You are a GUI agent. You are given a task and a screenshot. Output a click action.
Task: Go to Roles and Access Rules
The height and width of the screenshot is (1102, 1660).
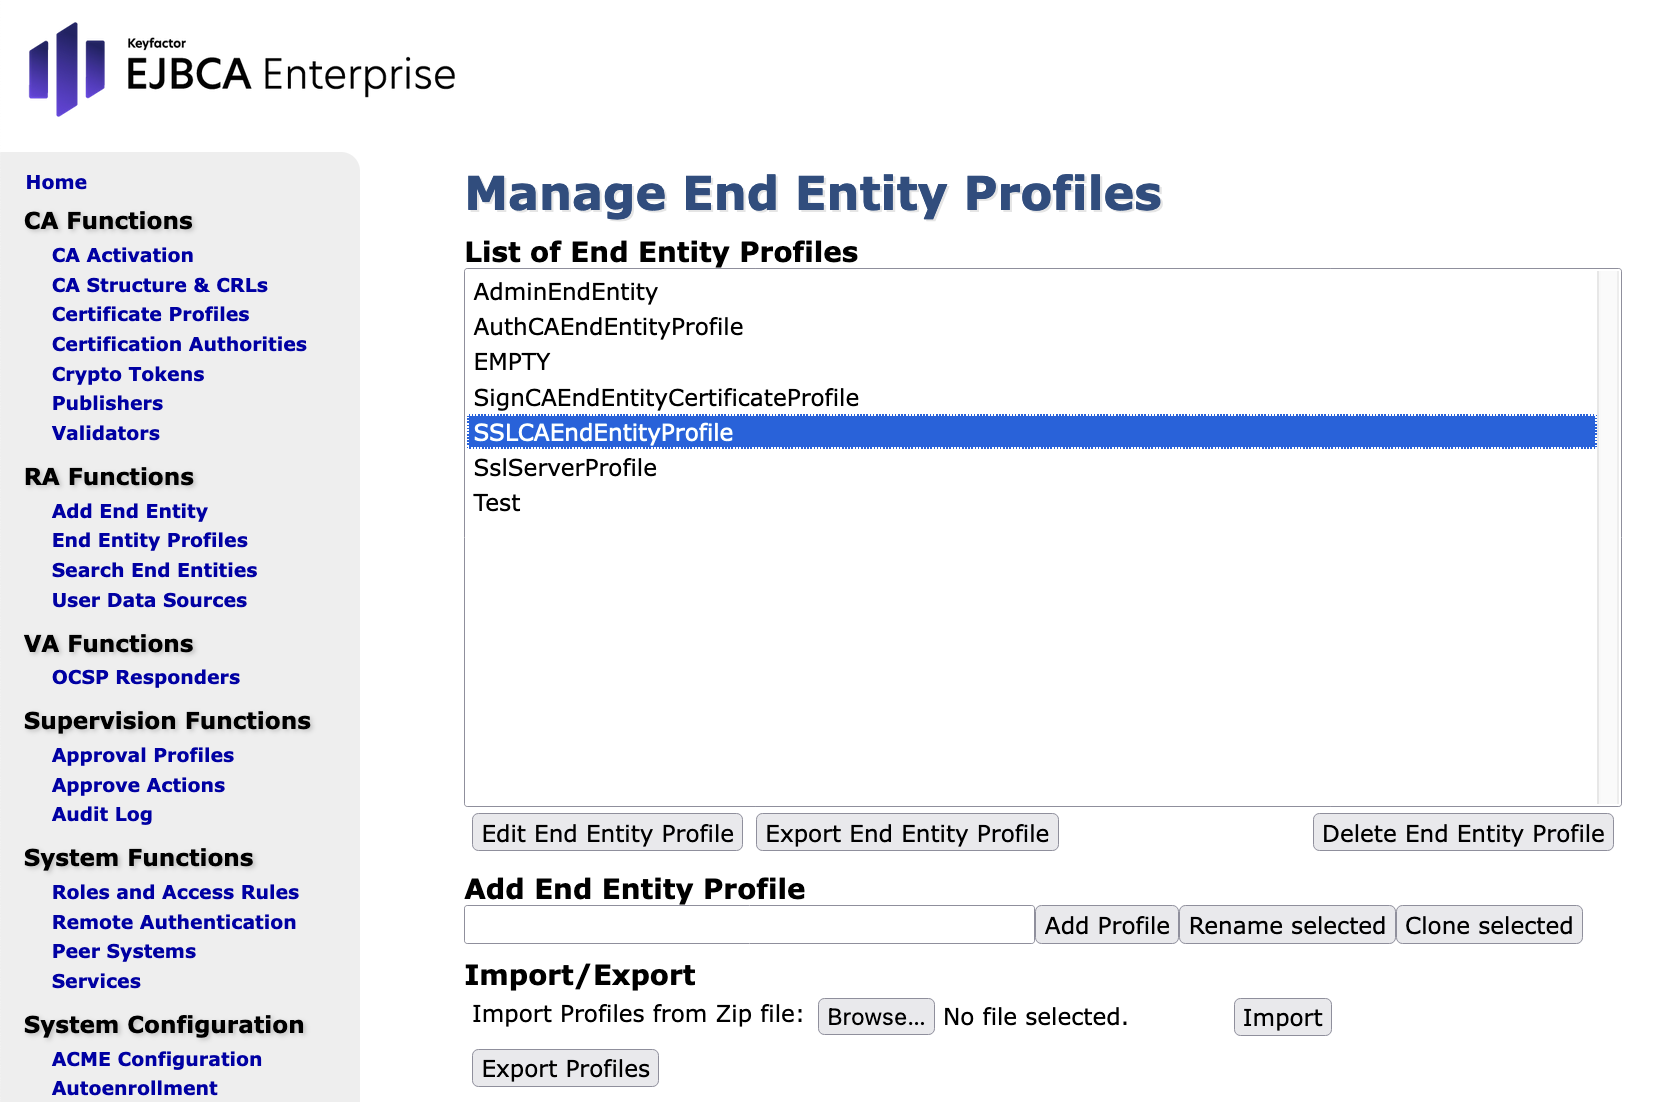coord(175,892)
